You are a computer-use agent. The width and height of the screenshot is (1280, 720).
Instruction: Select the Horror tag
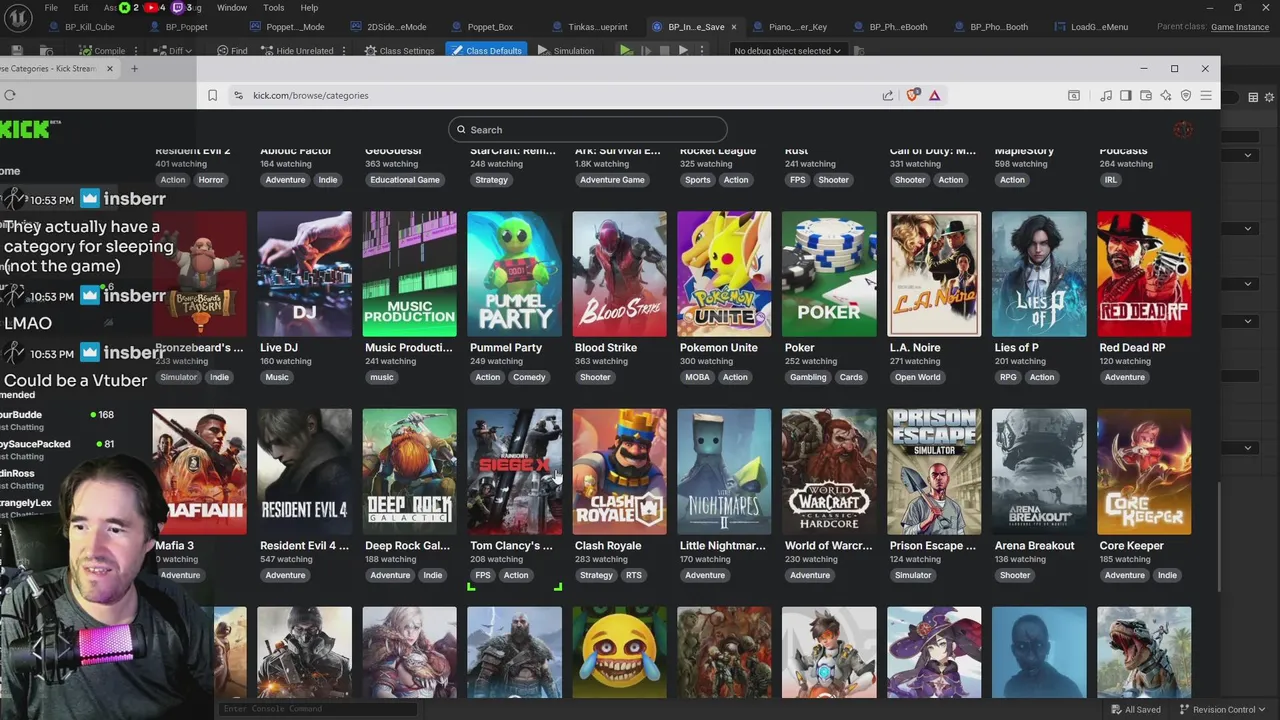coord(211,180)
